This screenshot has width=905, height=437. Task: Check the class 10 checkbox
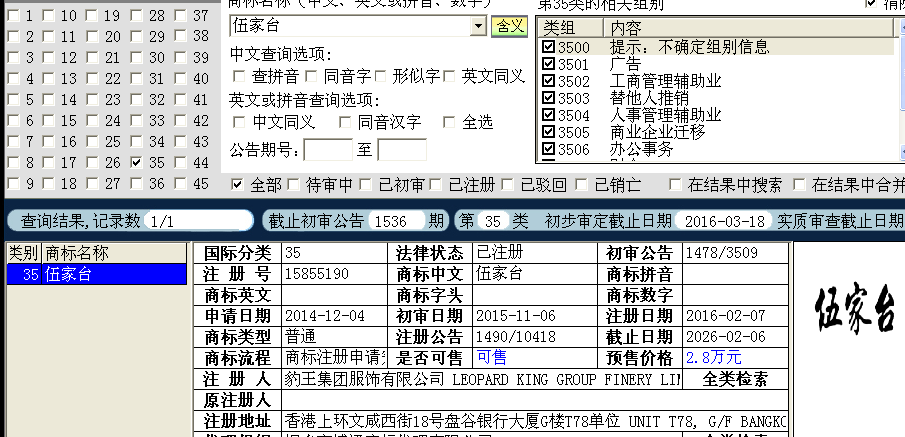[48, 16]
